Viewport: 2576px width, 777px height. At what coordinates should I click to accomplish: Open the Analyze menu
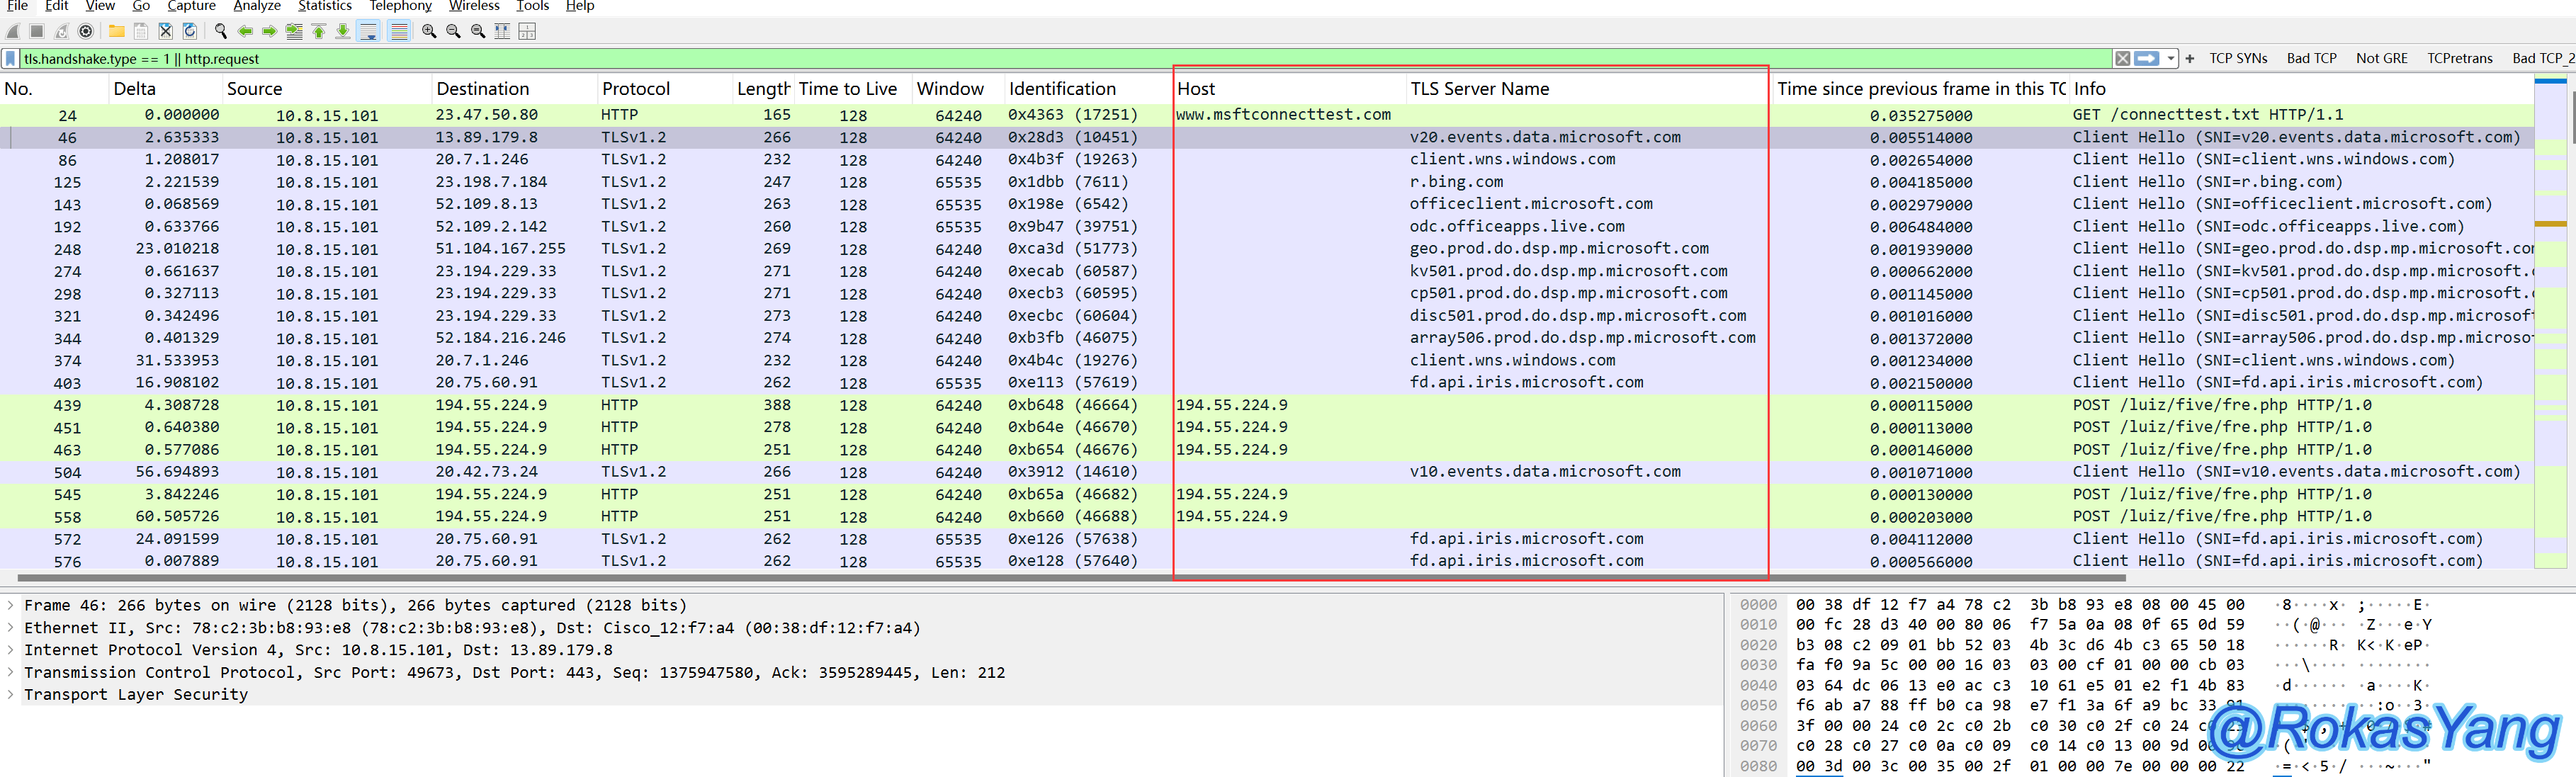pos(257,6)
